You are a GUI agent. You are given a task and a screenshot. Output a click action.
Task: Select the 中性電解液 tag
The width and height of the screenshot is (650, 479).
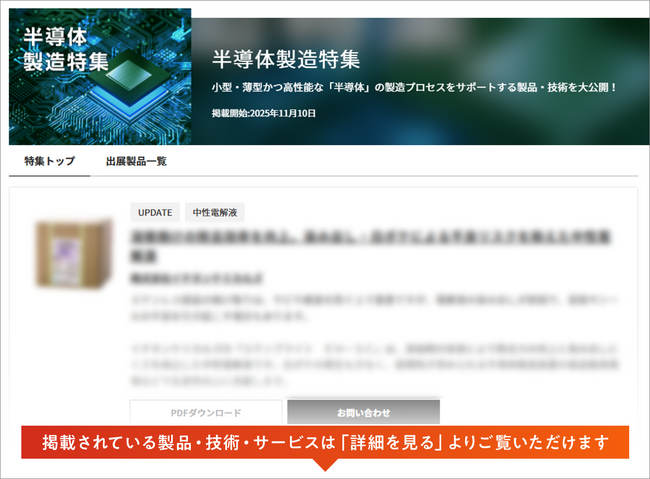pos(215,212)
